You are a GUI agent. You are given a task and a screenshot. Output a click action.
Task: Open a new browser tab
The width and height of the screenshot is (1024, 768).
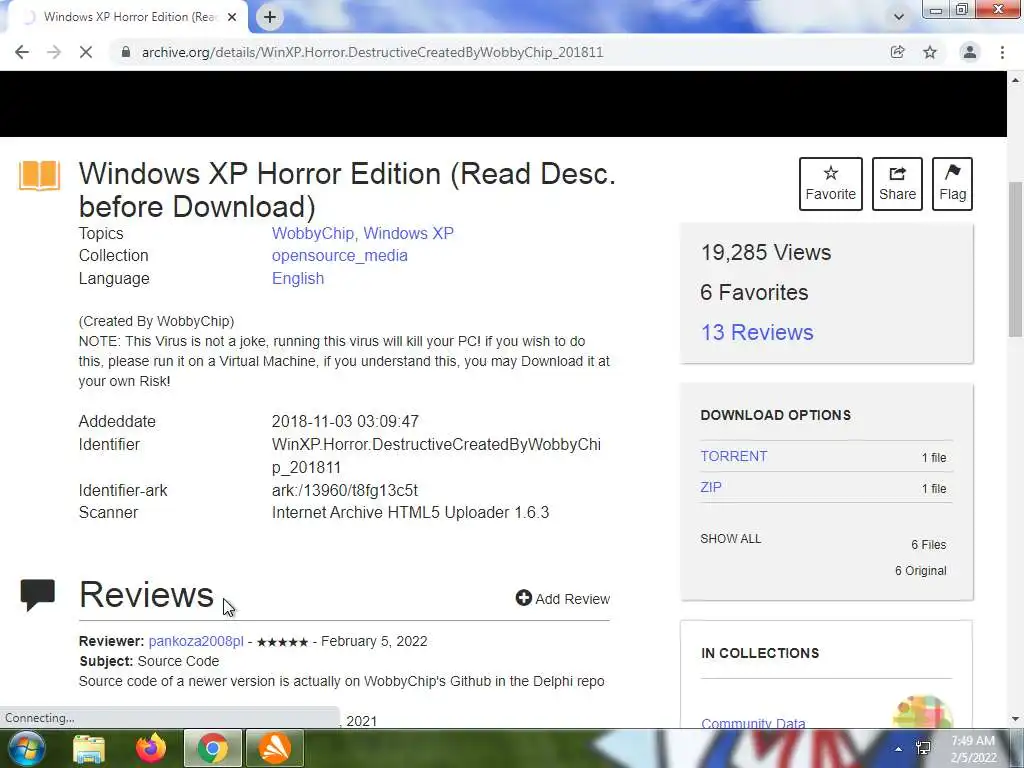point(270,17)
